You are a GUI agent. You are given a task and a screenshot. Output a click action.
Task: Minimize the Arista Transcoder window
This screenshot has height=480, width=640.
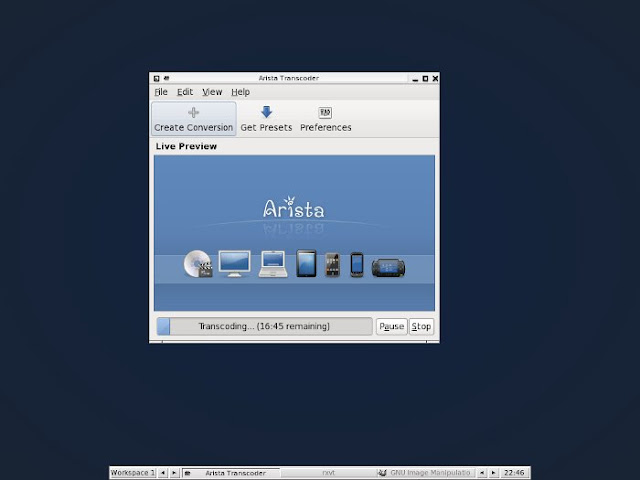point(415,78)
